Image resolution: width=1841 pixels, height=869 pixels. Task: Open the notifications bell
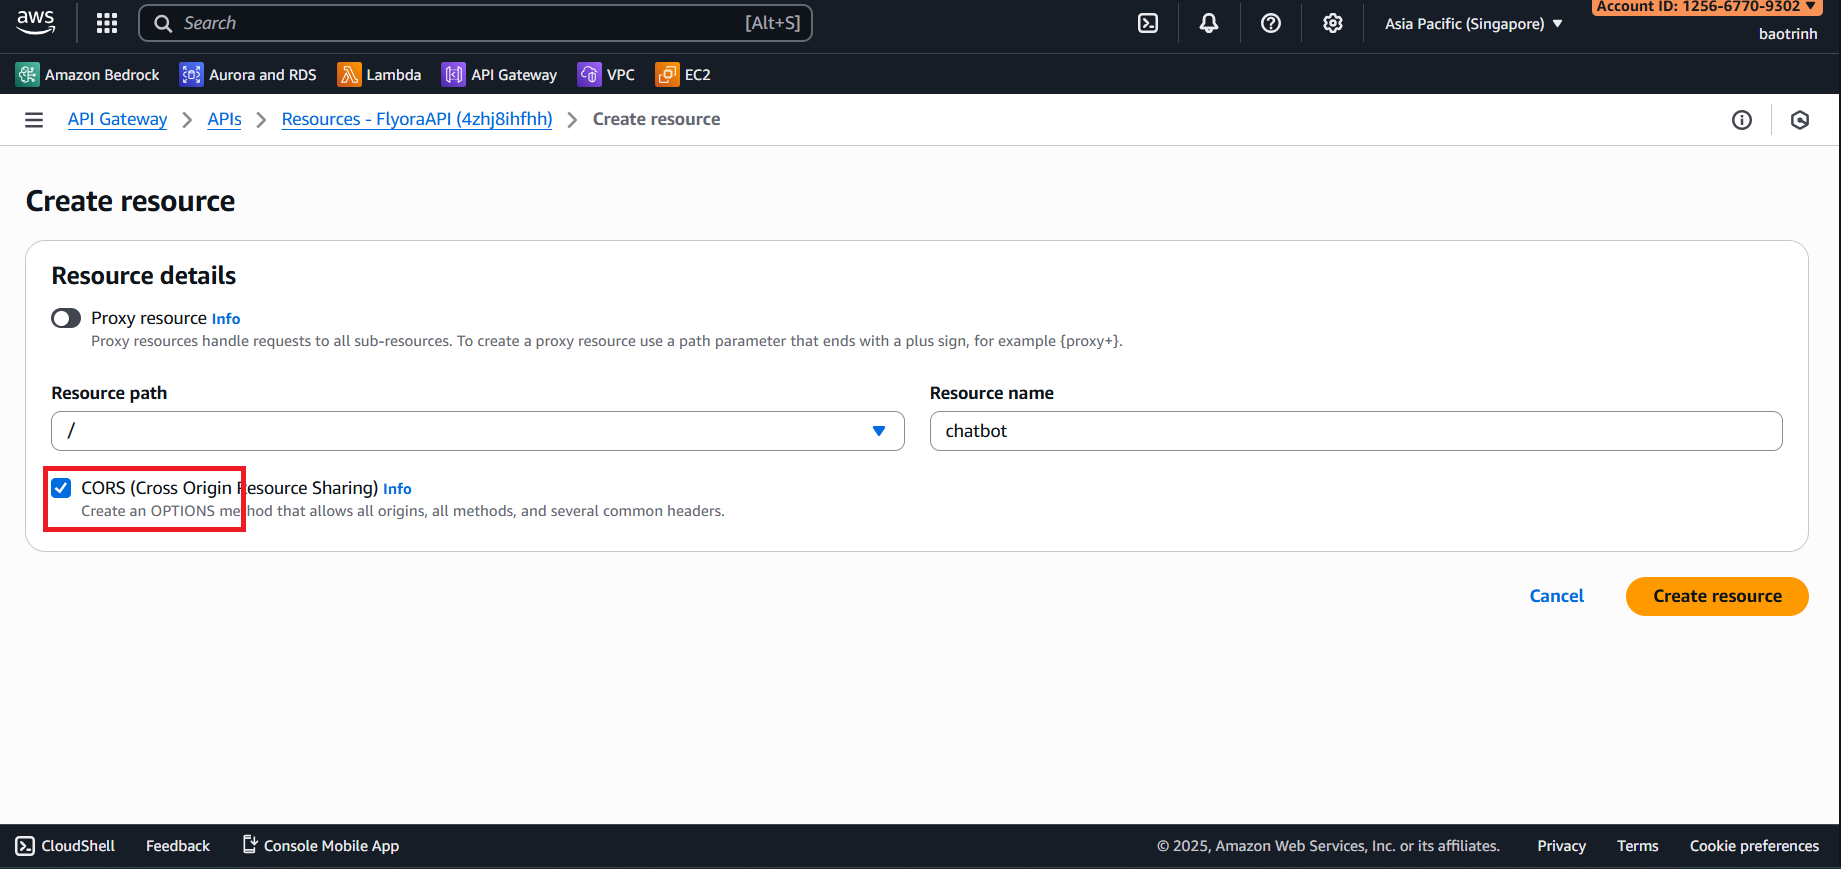point(1209,23)
